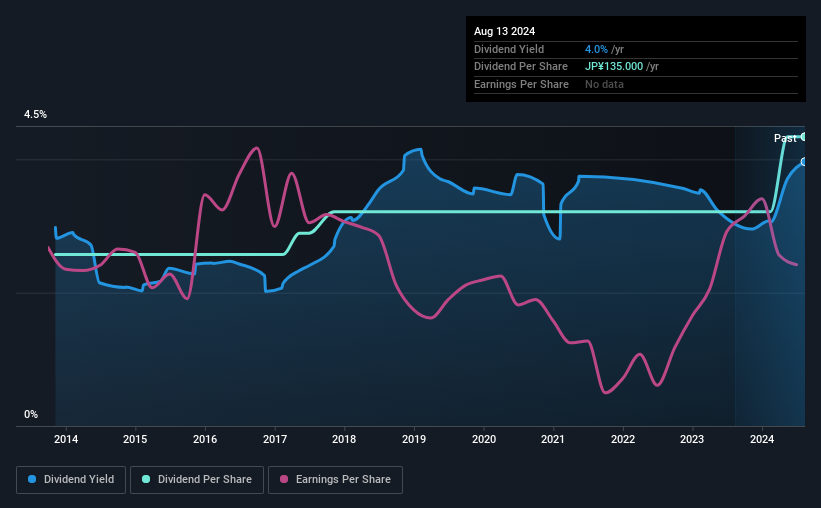This screenshot has height=508, width=821.
Task: Click the pink Earnings Per Share legend dot
Action: point(284,479)
